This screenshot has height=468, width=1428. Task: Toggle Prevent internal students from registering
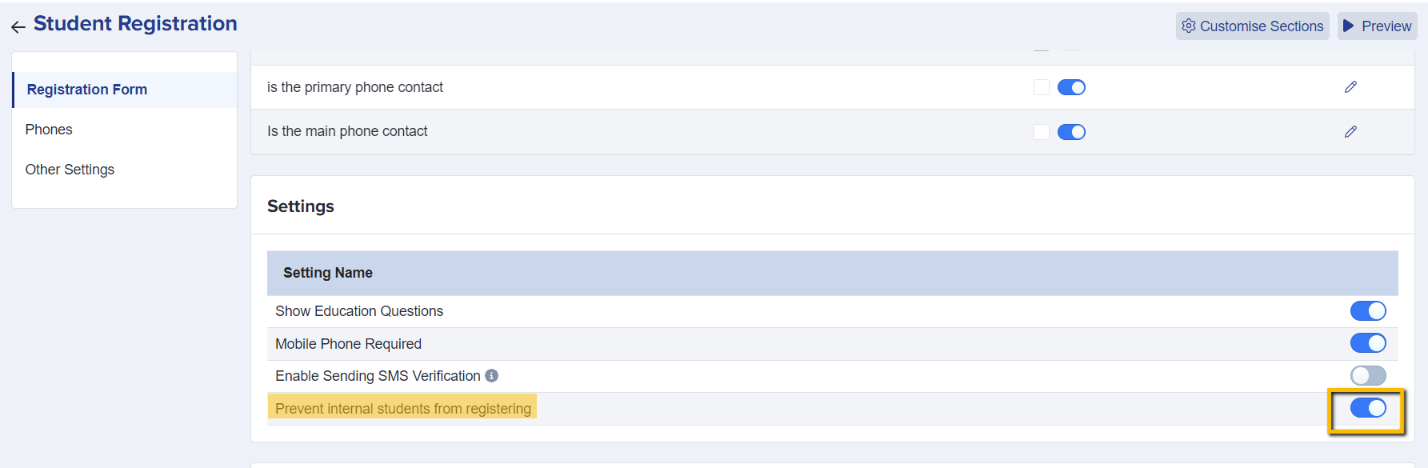[x=1368, y=408]
